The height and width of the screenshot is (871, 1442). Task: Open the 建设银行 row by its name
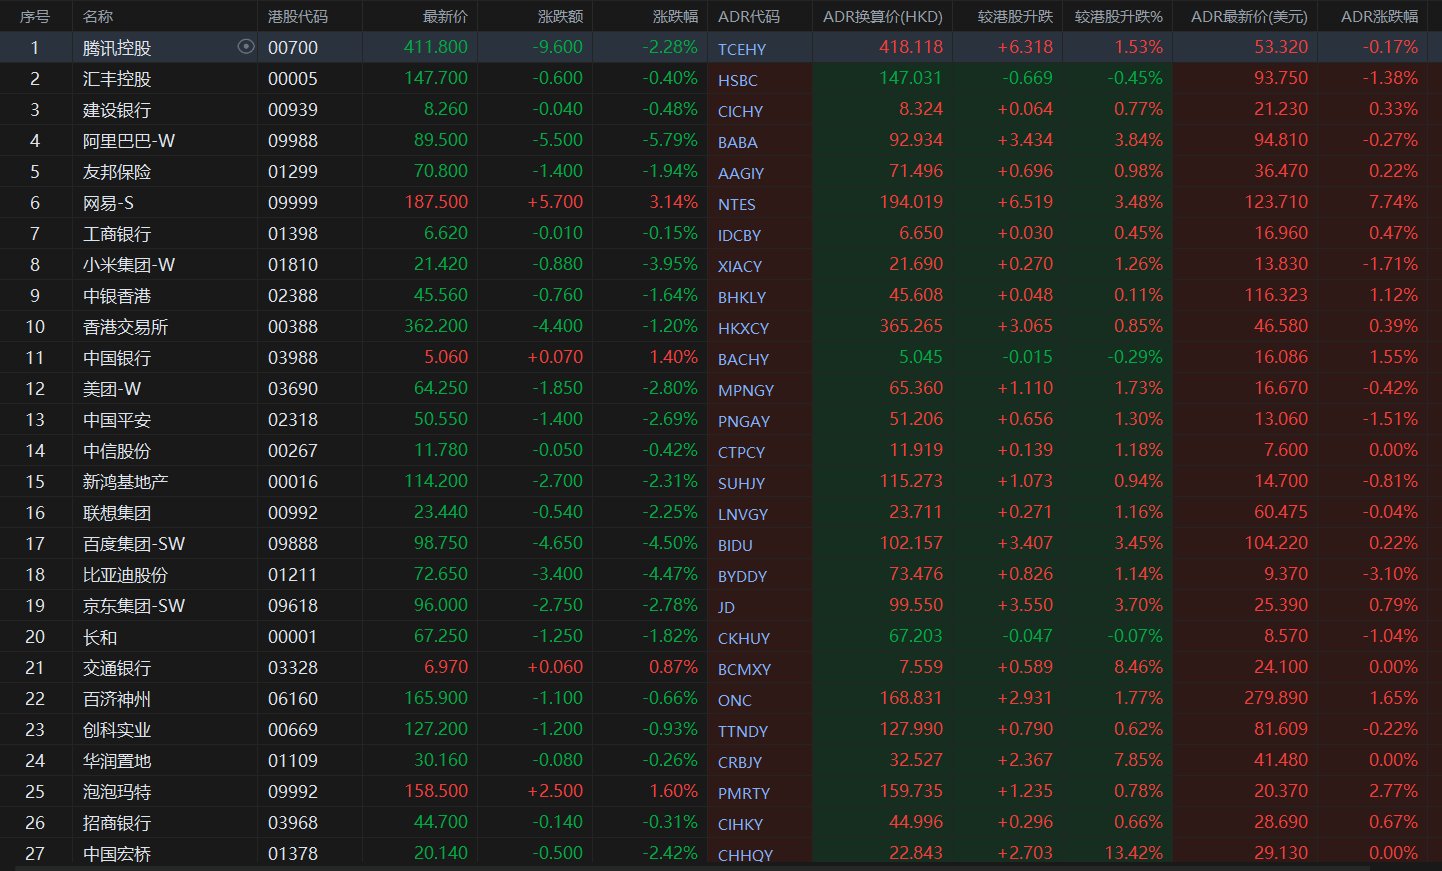117,110
